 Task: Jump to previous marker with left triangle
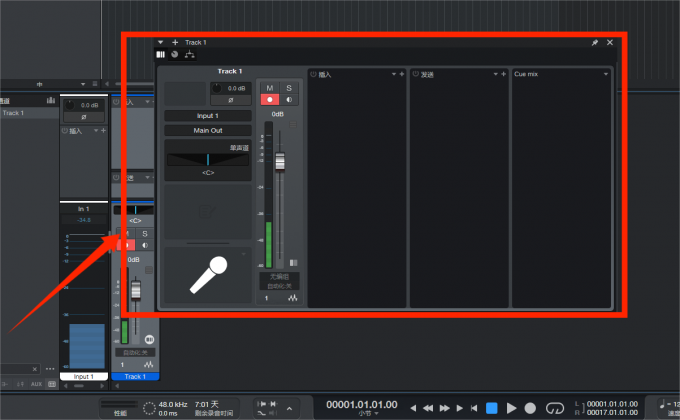[x=413, y=408]
